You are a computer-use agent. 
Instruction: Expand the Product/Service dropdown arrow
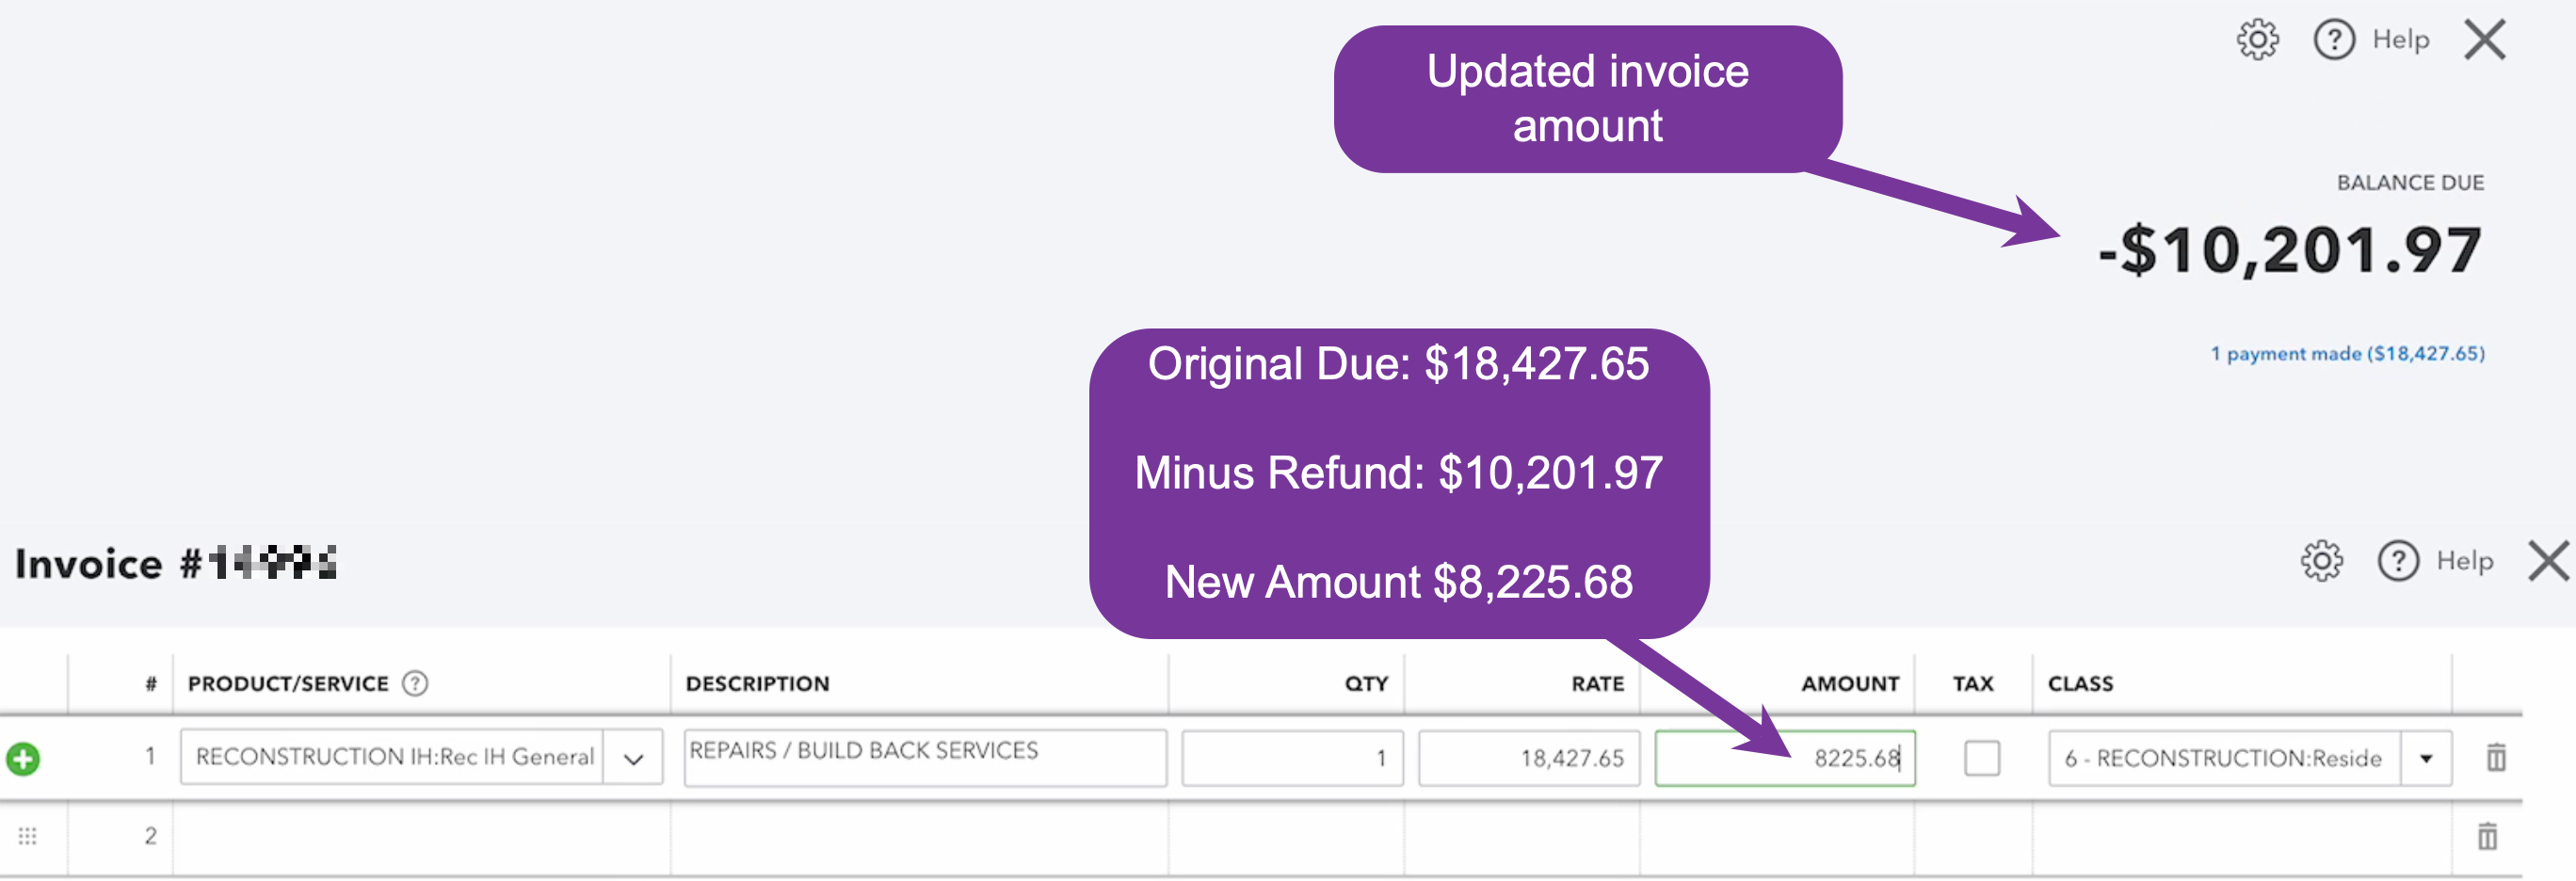pyautogui.click(x=633, y=758)
